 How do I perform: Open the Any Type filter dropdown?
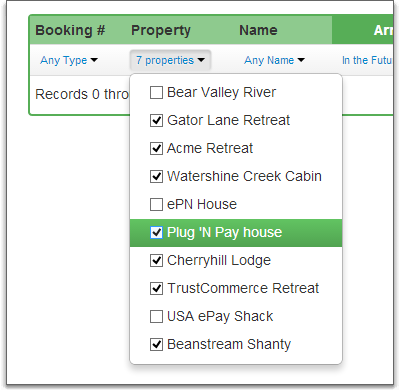(69, 60)
